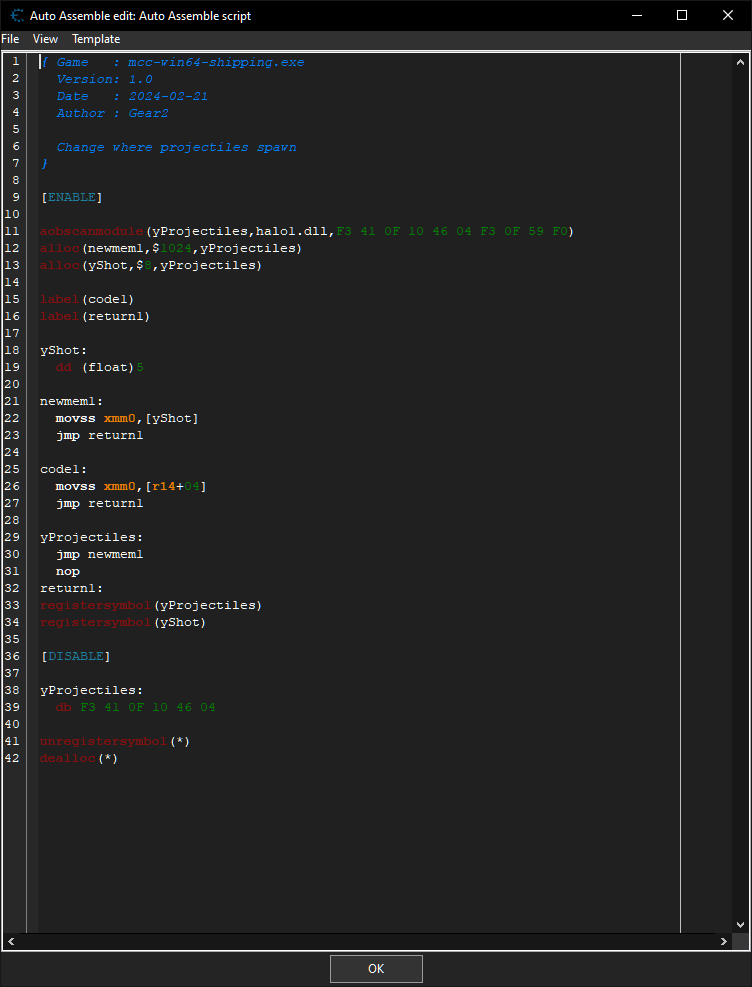
Task: Click the right arrow of horizontal scrollbar
Action: [x=725, y=941]
